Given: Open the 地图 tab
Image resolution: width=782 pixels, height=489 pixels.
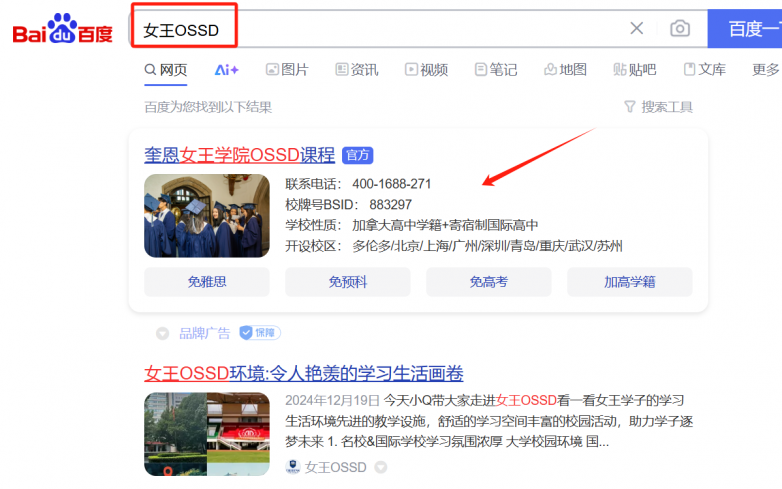Looking at the screenshot, I should [565, 70].
